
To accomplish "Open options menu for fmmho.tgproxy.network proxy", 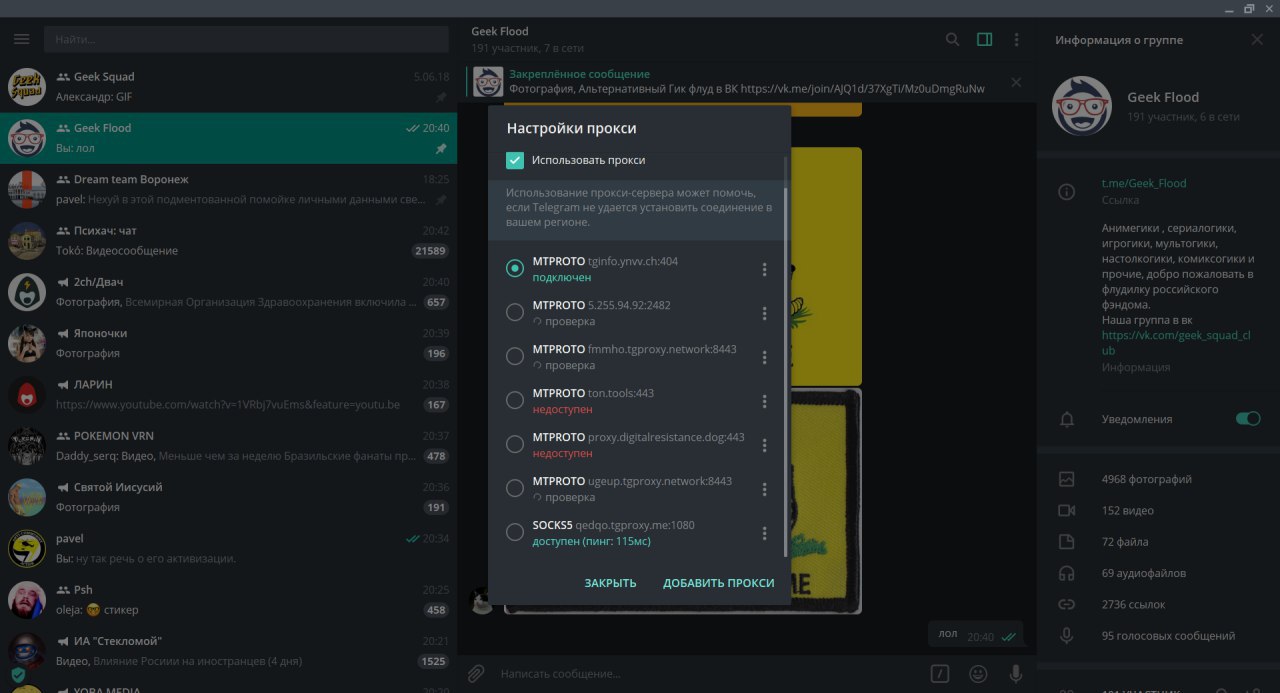I will 765,357.
